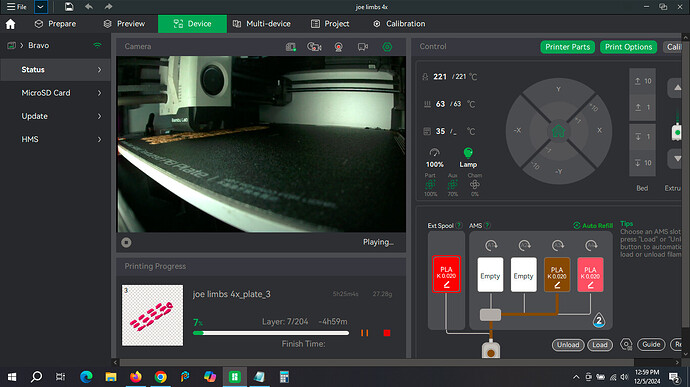
Task: Pause the current print job
Action: (364, 333)
